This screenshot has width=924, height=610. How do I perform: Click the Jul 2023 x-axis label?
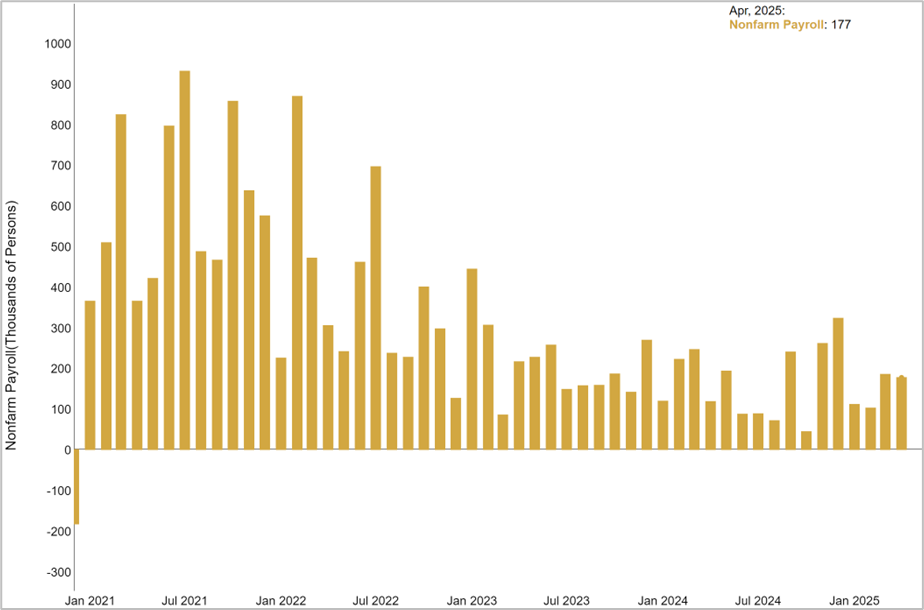click(567, 601)
